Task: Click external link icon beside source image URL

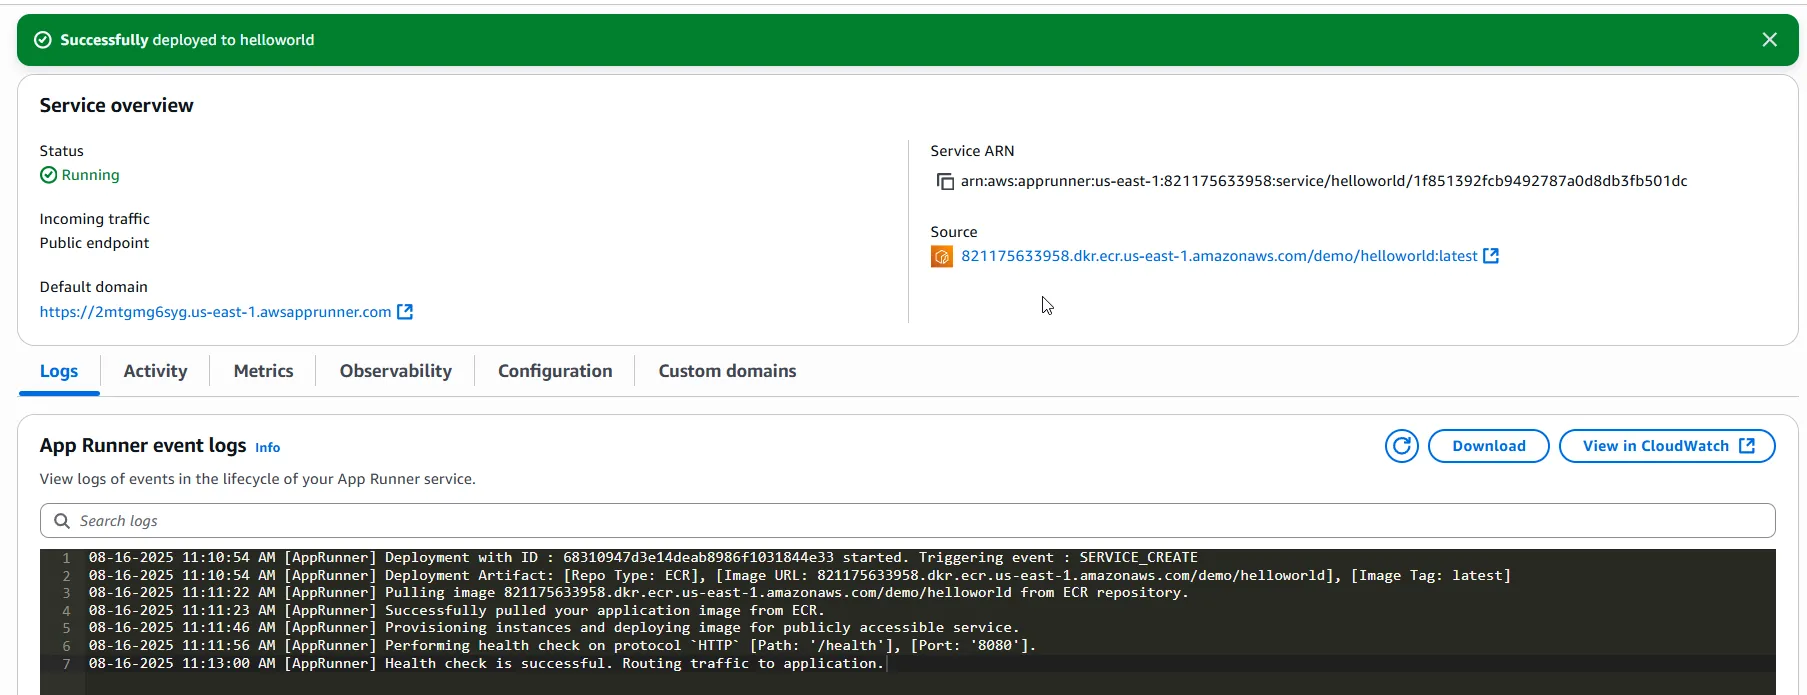Action: [x=1491, y=256]
